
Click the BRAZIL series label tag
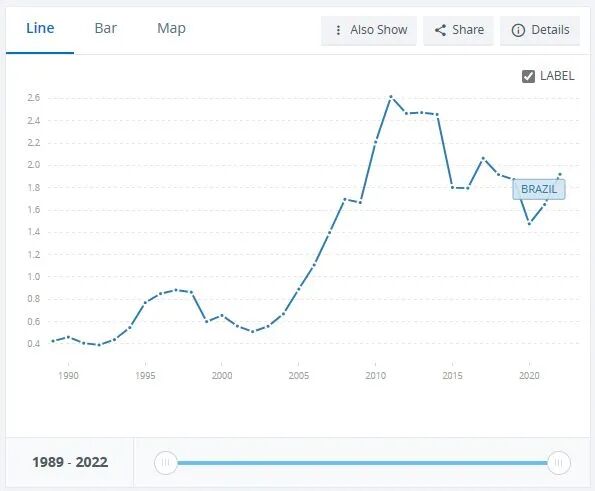[539, 189]
